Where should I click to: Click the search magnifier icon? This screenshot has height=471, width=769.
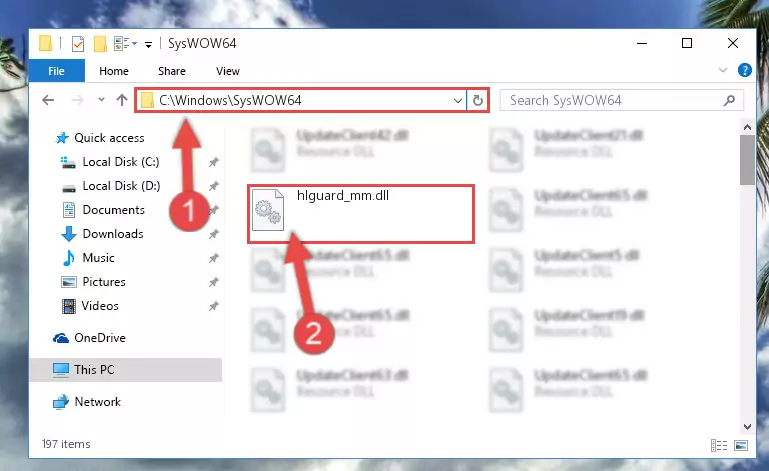729,101
